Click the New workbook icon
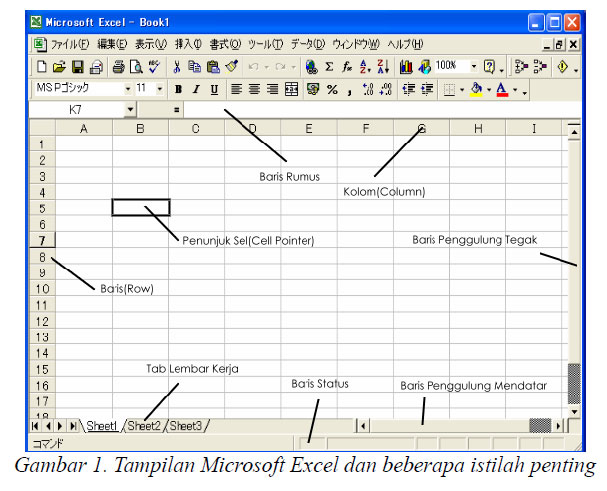 point(41,67)
